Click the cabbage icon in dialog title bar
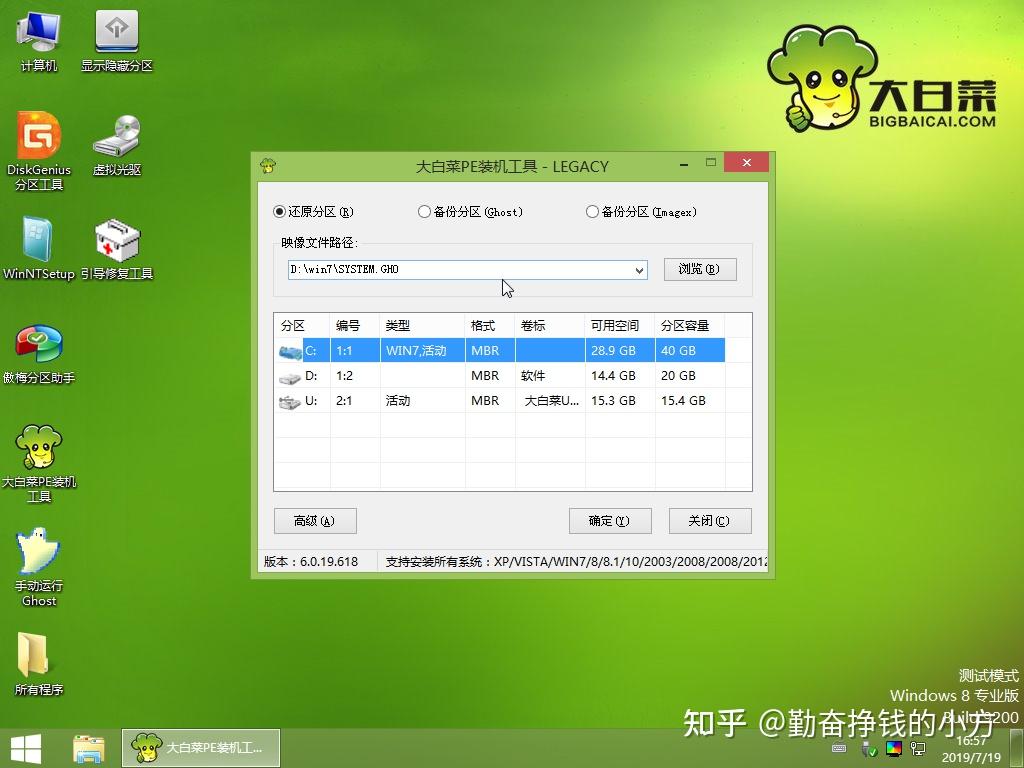Viewport: 1024px width, 768px height. click(268, 166)
